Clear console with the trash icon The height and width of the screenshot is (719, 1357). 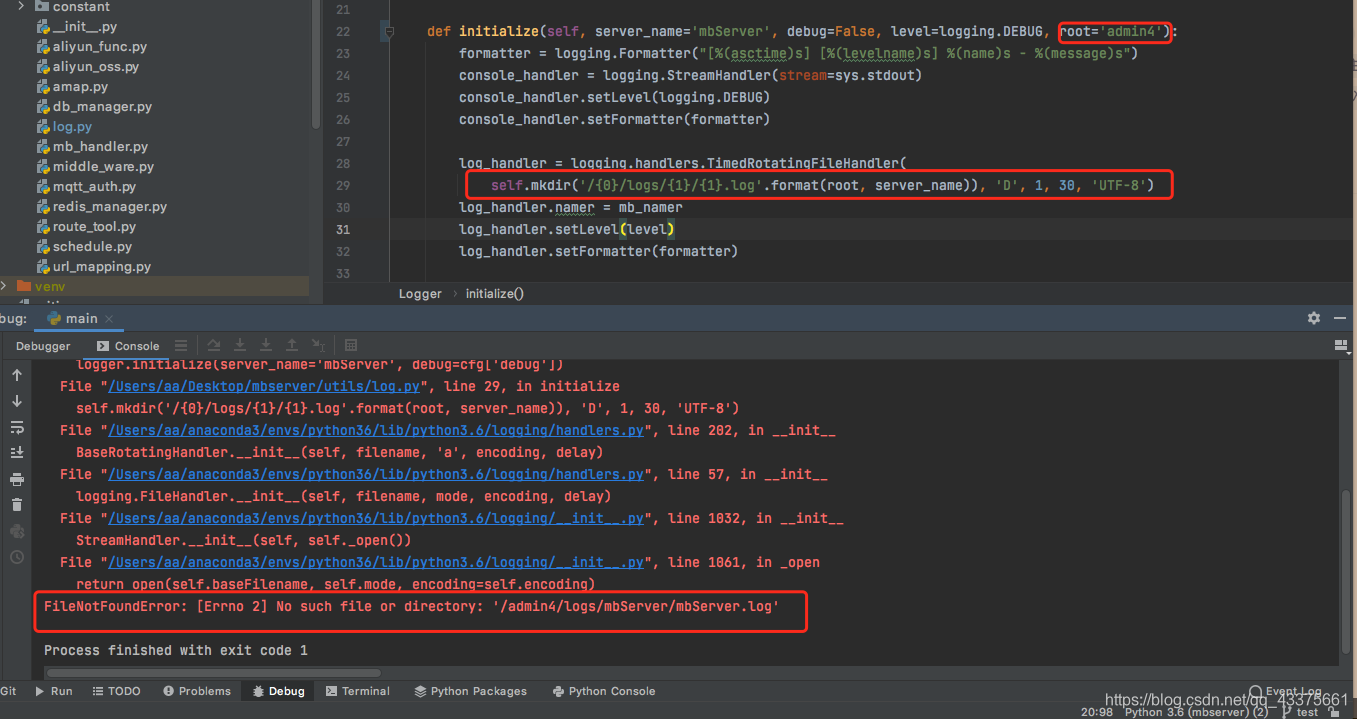17,505
